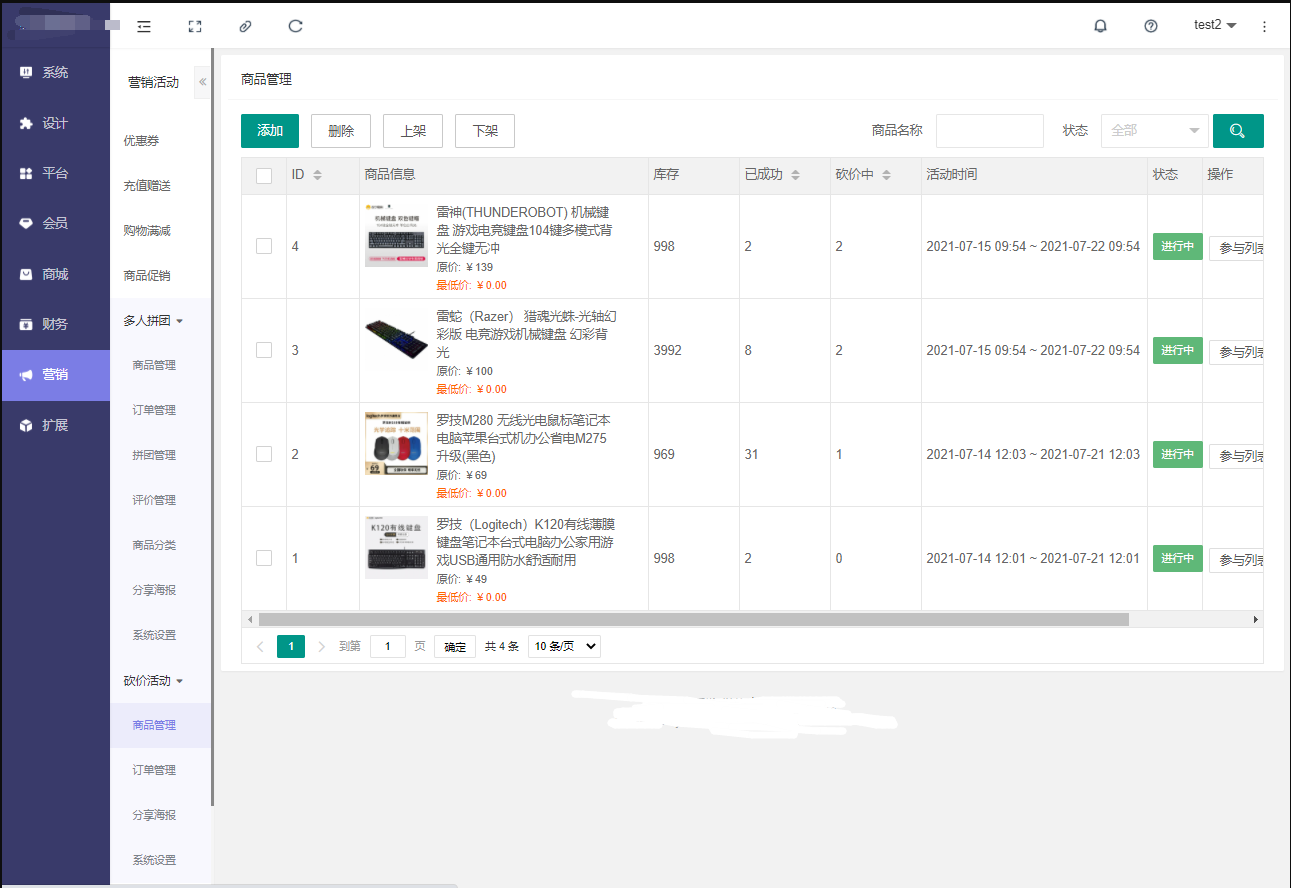Screen dimensions: 1291x888
Task: Open fullscreen mode icon
Action: [195, 26]
